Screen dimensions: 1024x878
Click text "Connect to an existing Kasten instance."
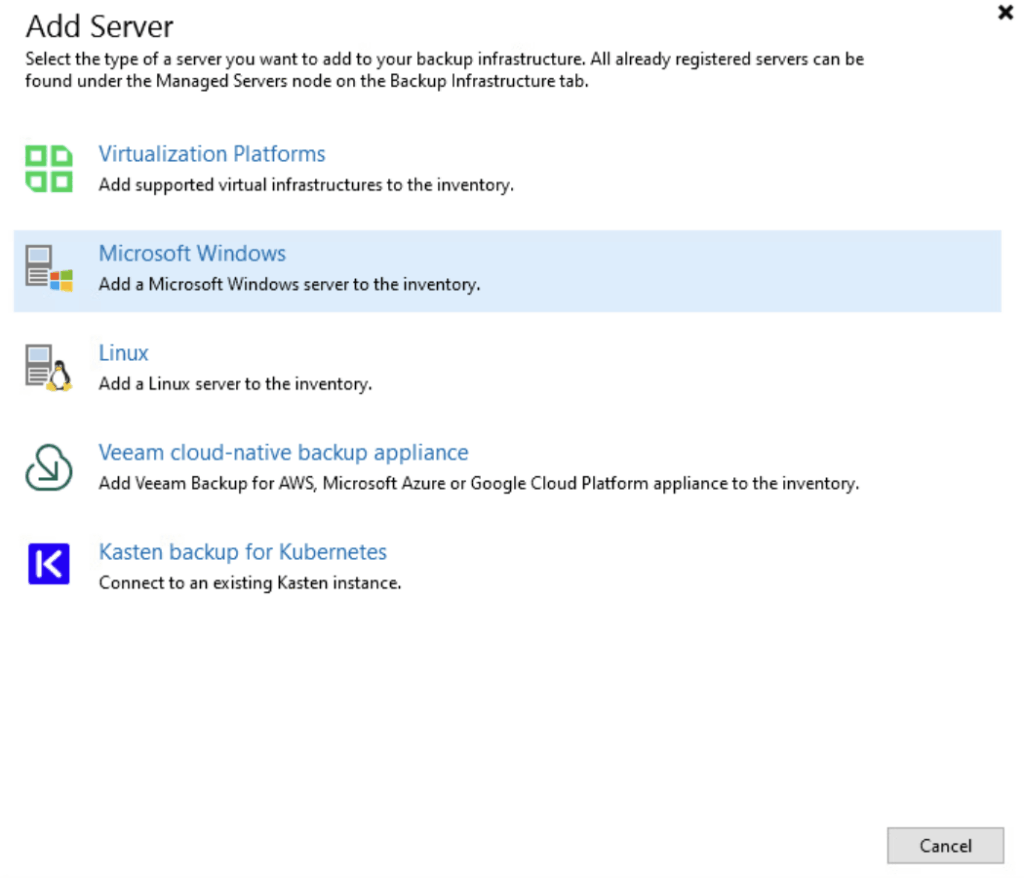point(250,583)
